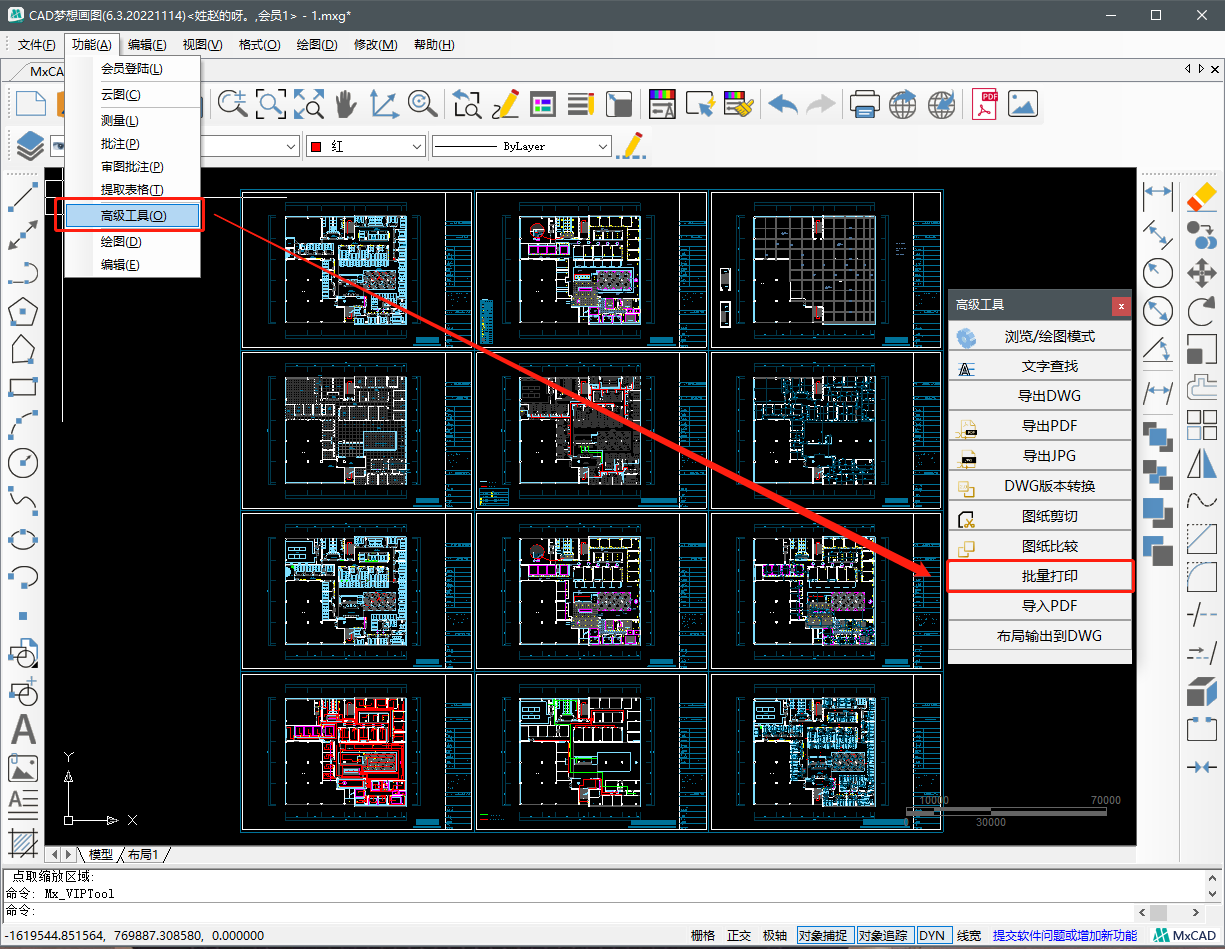The image size is (1225, 949).
Task: Click the 文字查找 button
Action: [x=1040, y=366]
